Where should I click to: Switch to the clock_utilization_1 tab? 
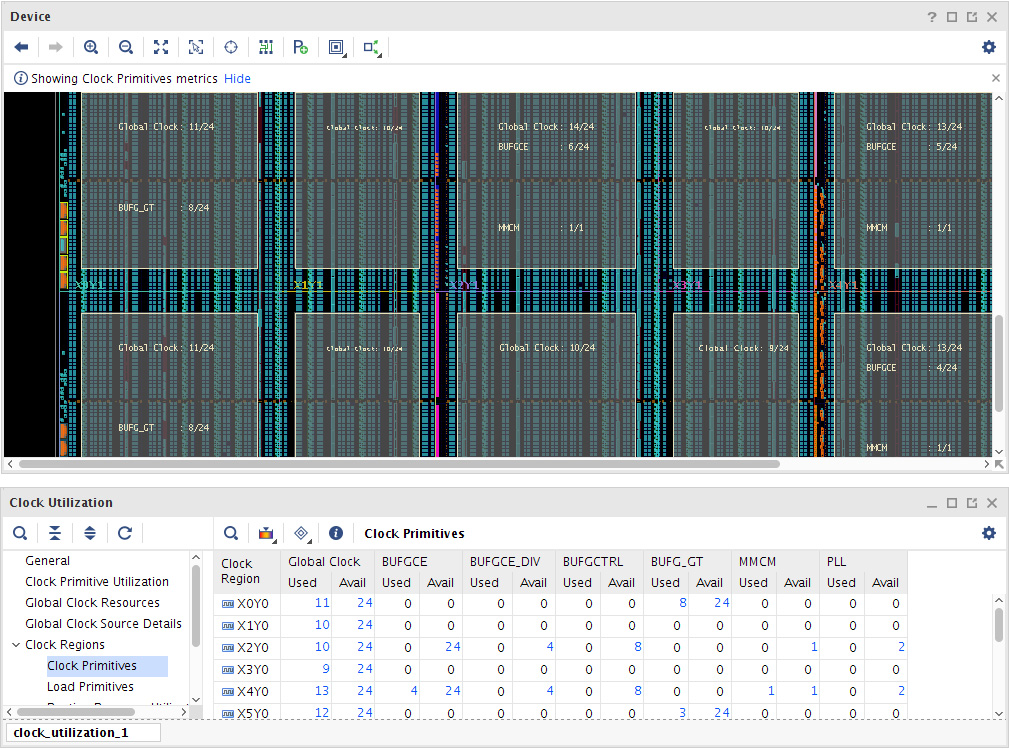82,732
